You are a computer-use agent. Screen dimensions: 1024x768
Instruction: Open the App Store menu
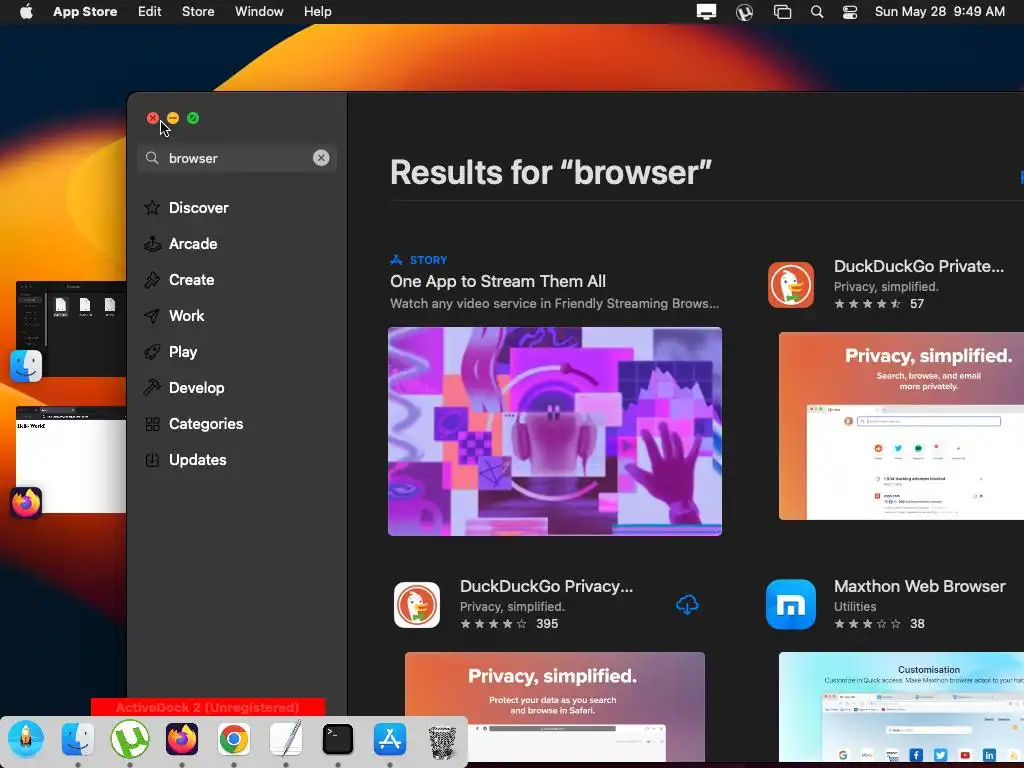click(85, 12)
